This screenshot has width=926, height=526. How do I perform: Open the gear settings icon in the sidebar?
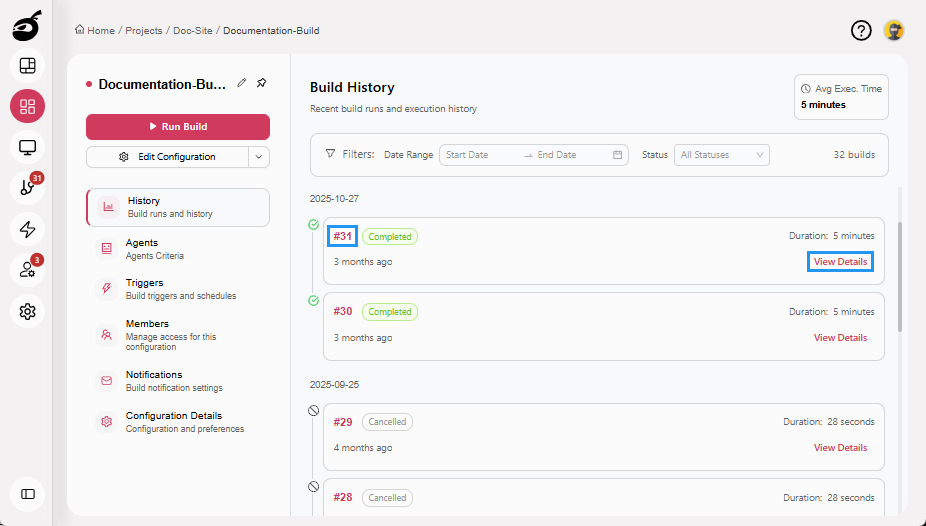point(27,311)
